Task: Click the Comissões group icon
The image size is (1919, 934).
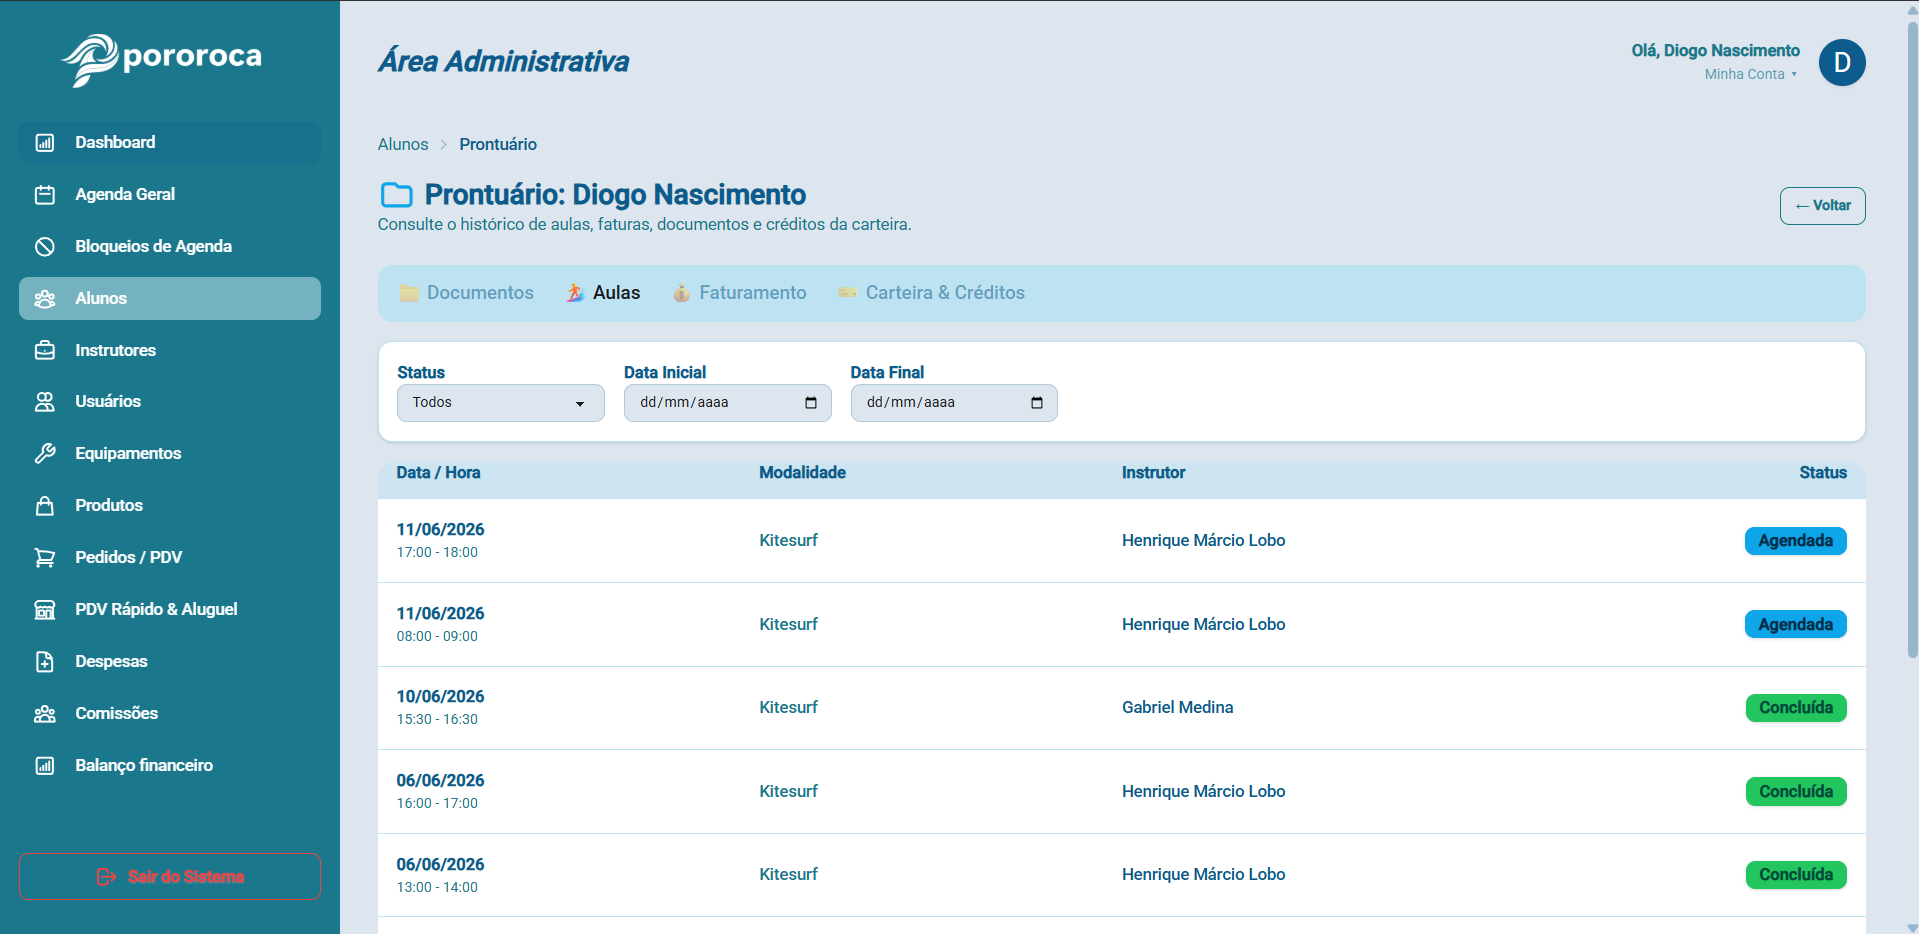Action: click(45, 714)
